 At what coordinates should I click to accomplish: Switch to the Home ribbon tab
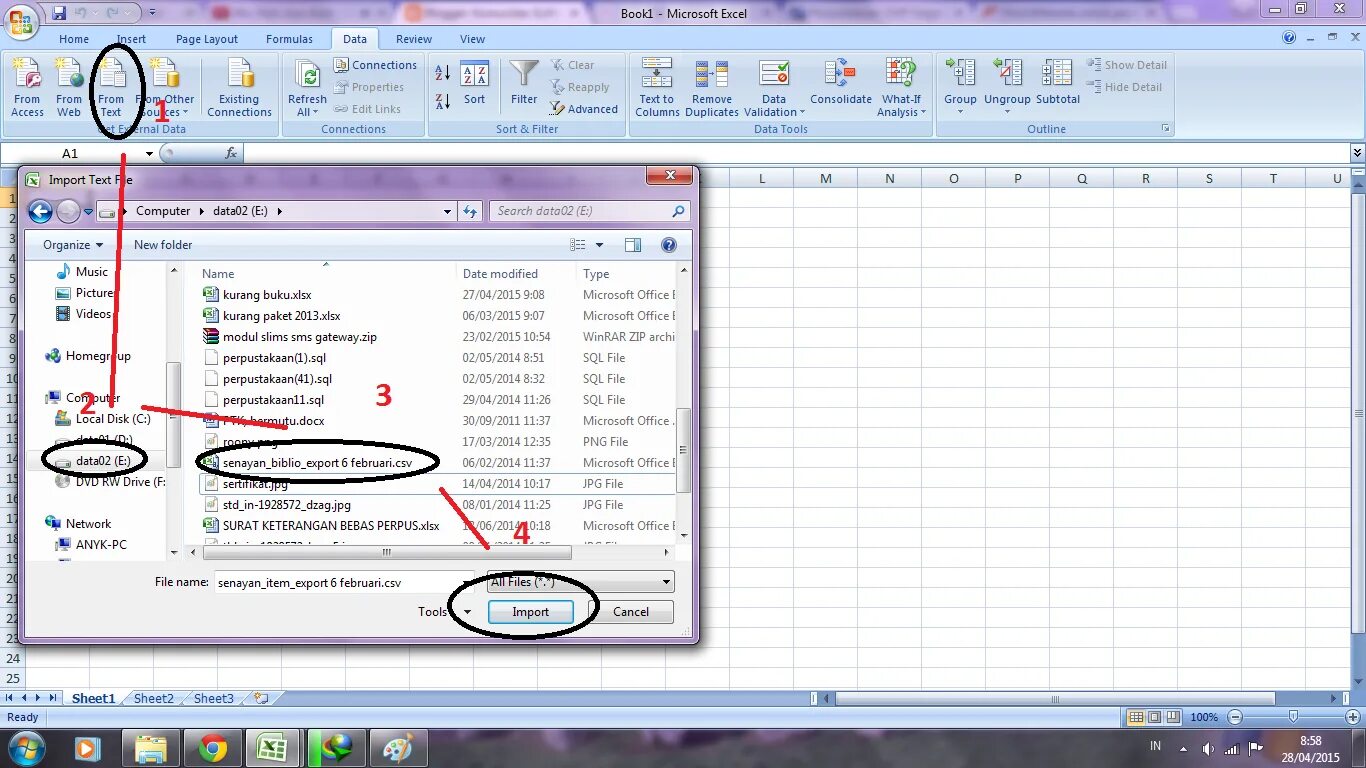click(74, 39)
